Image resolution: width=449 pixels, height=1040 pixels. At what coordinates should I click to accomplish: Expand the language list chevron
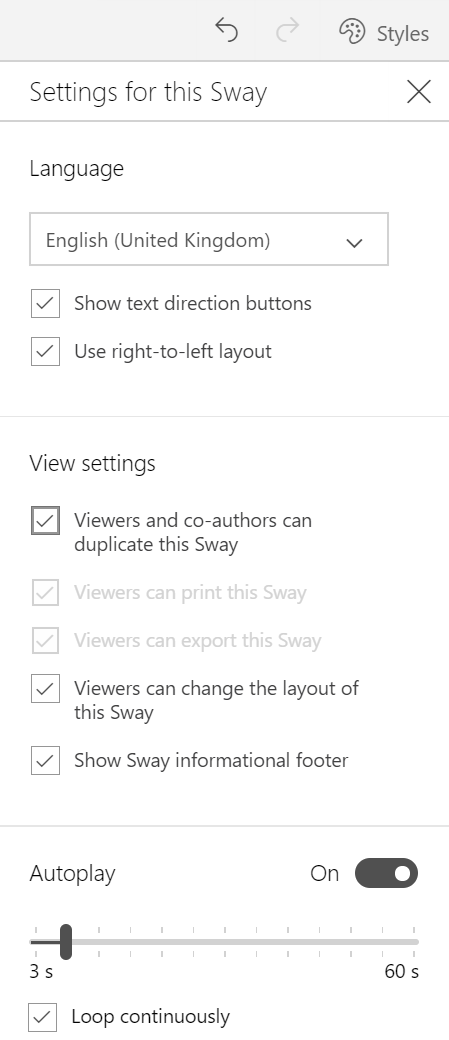355,243
